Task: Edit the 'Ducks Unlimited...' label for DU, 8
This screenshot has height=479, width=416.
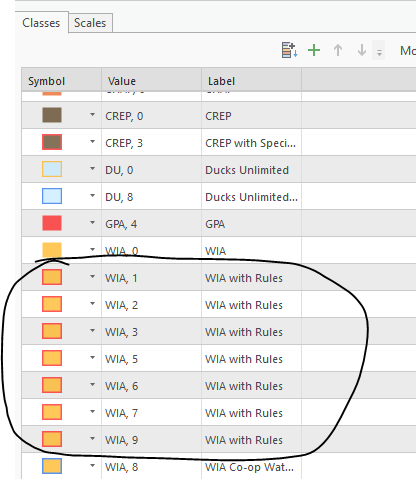Action: point(251,196)
